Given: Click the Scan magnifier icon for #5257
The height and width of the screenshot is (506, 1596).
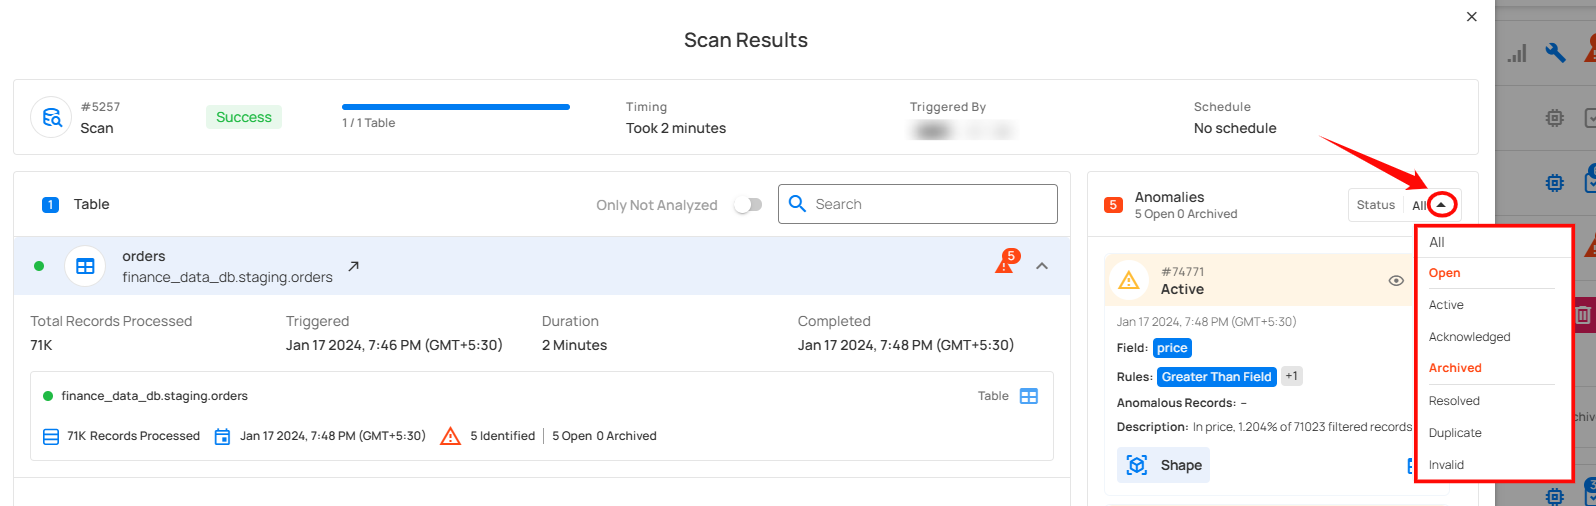Looking at the screenshot, I should coord(50,117).
